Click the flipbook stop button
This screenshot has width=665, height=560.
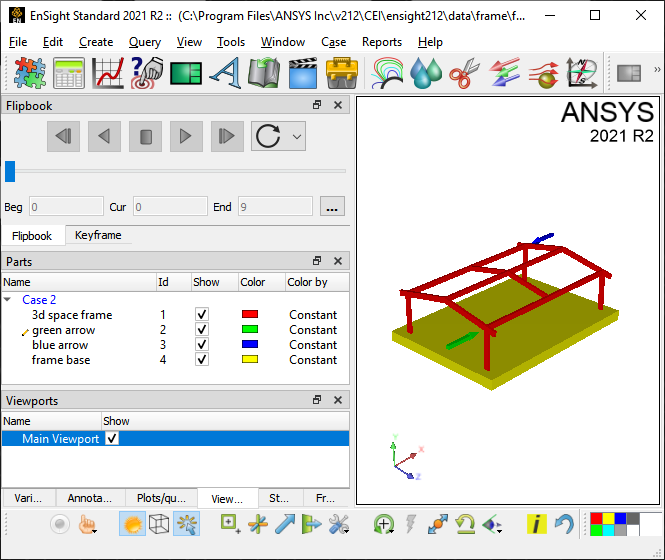coord(145,137)
